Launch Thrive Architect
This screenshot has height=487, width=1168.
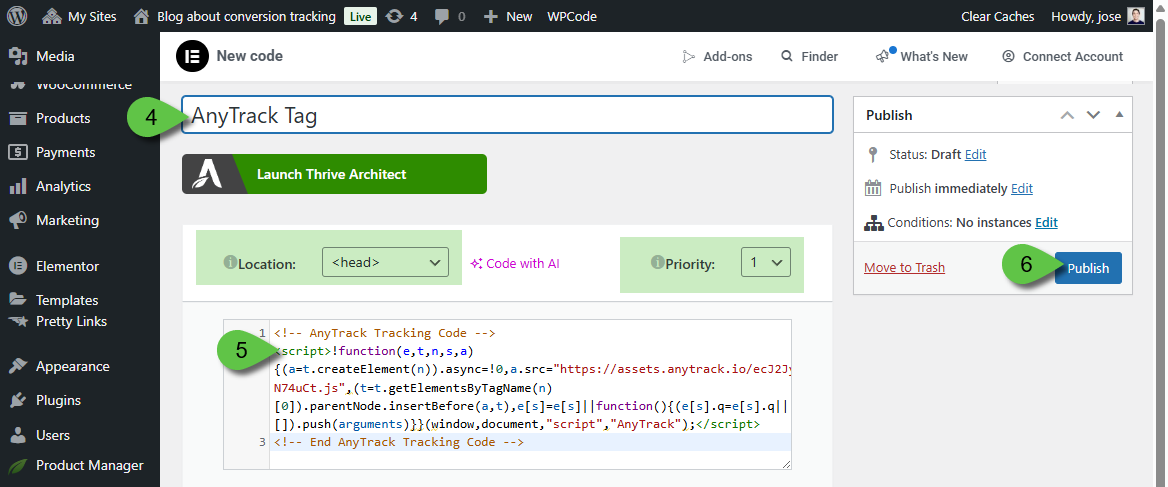(334, 174)
